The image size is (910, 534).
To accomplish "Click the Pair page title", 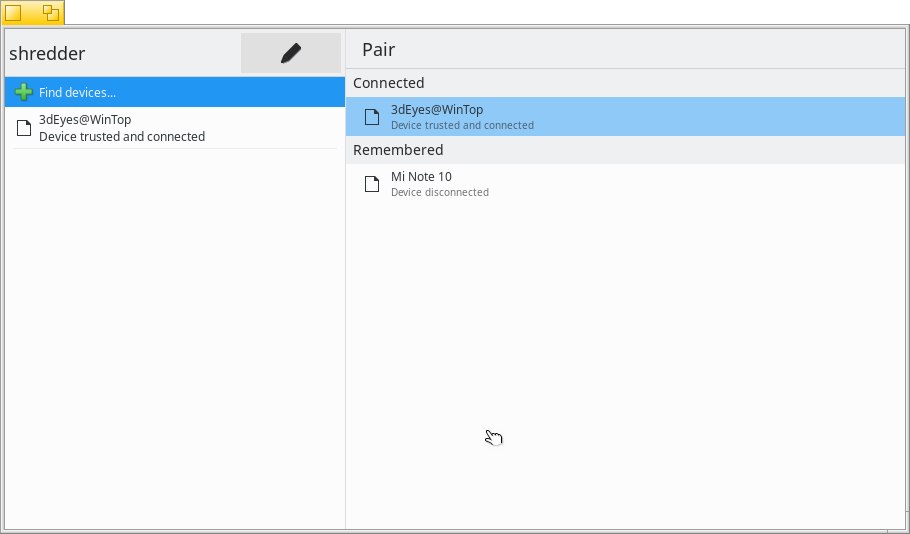I will click(378, 49).
